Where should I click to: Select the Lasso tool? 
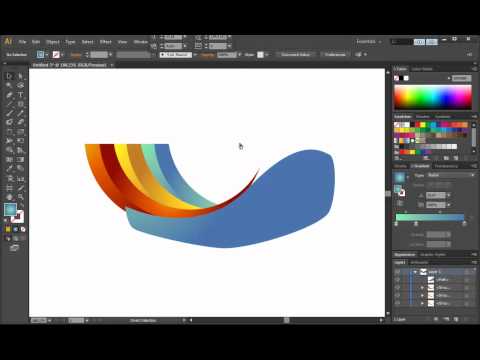pos(20,86)
